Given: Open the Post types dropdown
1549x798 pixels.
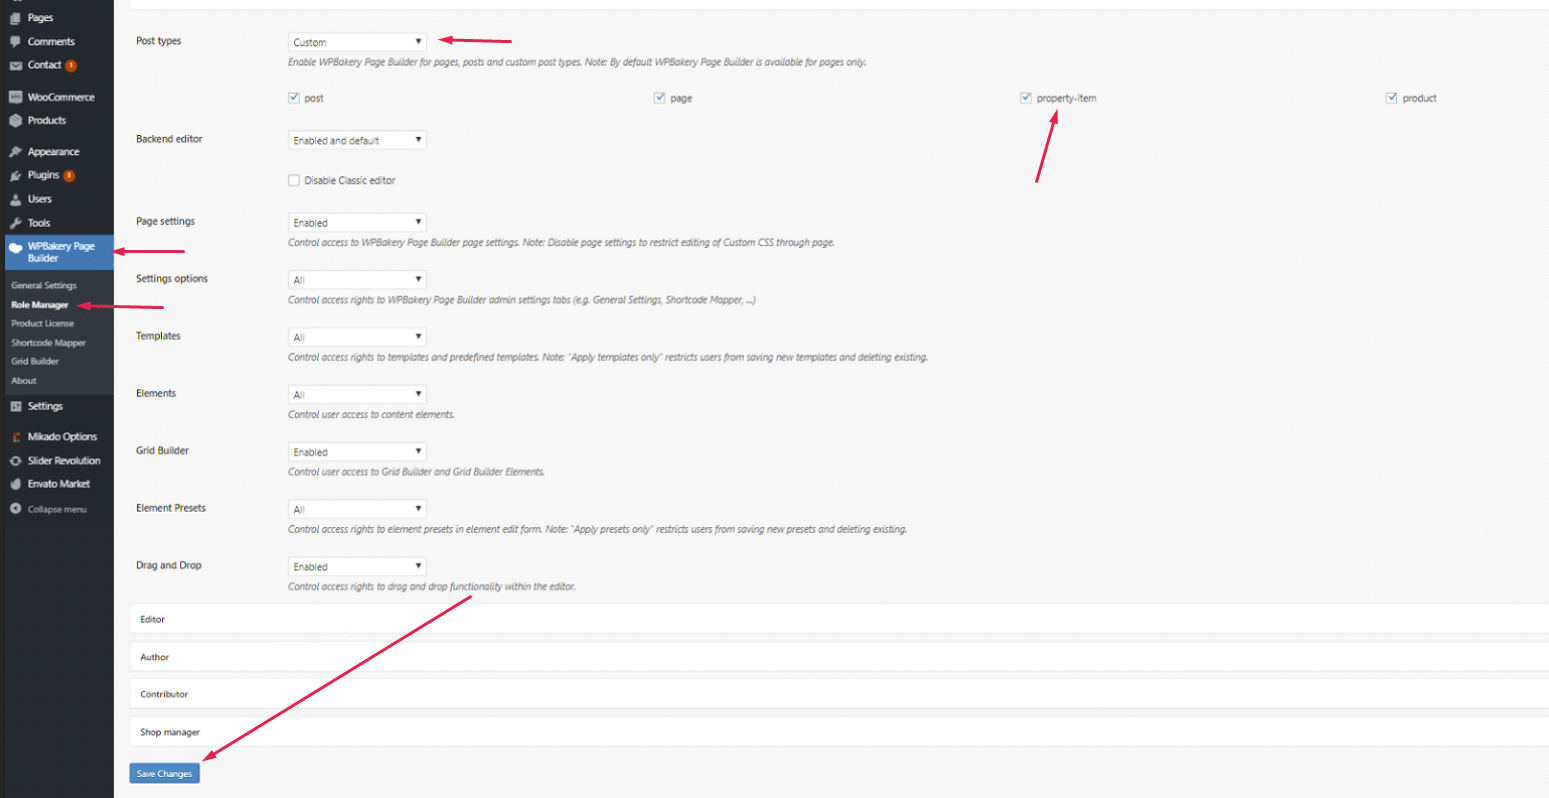Looking at the screenshot, I should point(357,42).
